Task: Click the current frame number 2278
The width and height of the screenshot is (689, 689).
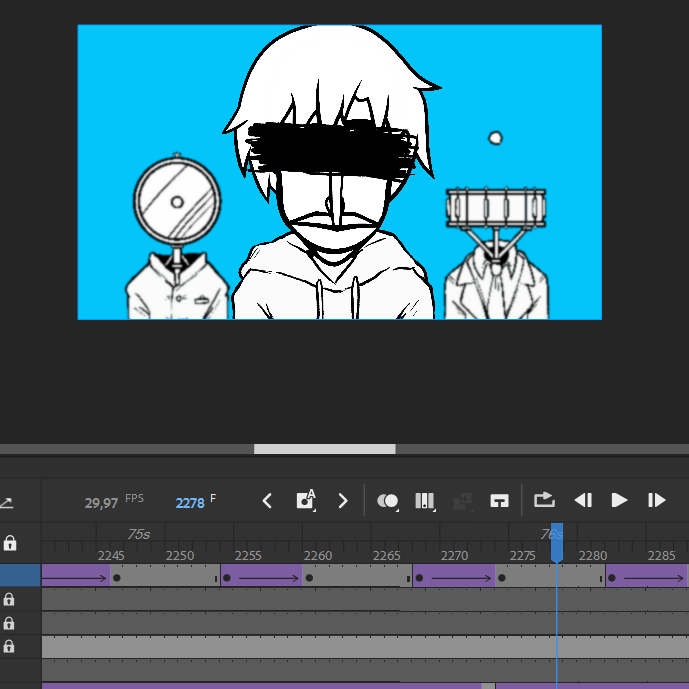Action: coord(190,502)
